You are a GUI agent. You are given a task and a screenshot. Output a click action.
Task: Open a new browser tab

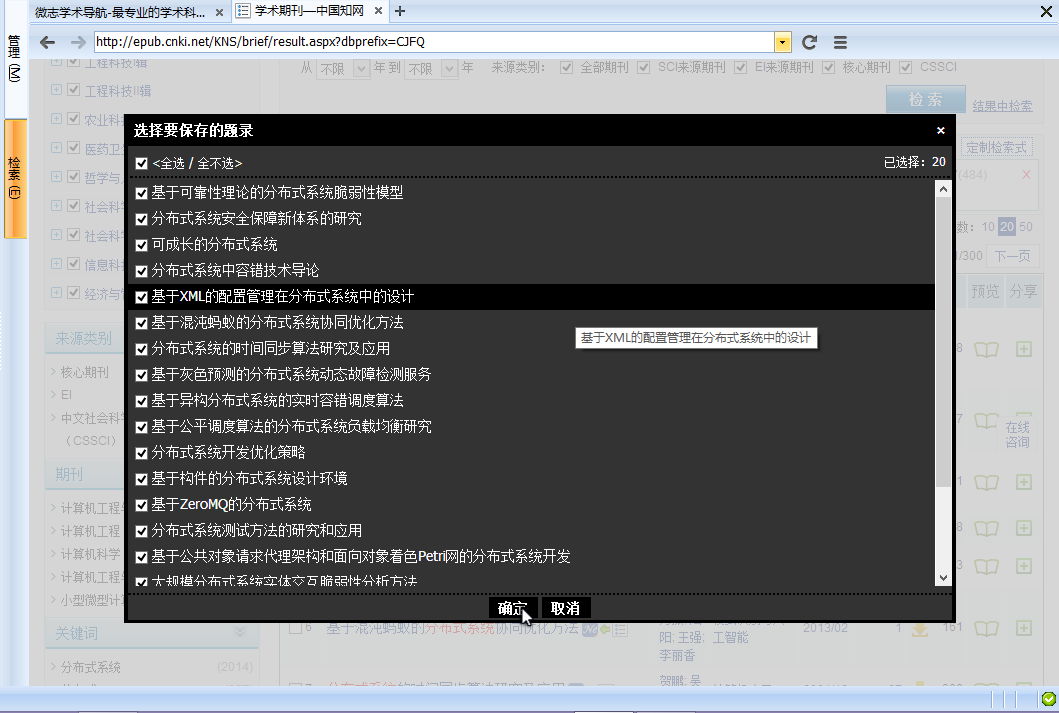(401, 11)
